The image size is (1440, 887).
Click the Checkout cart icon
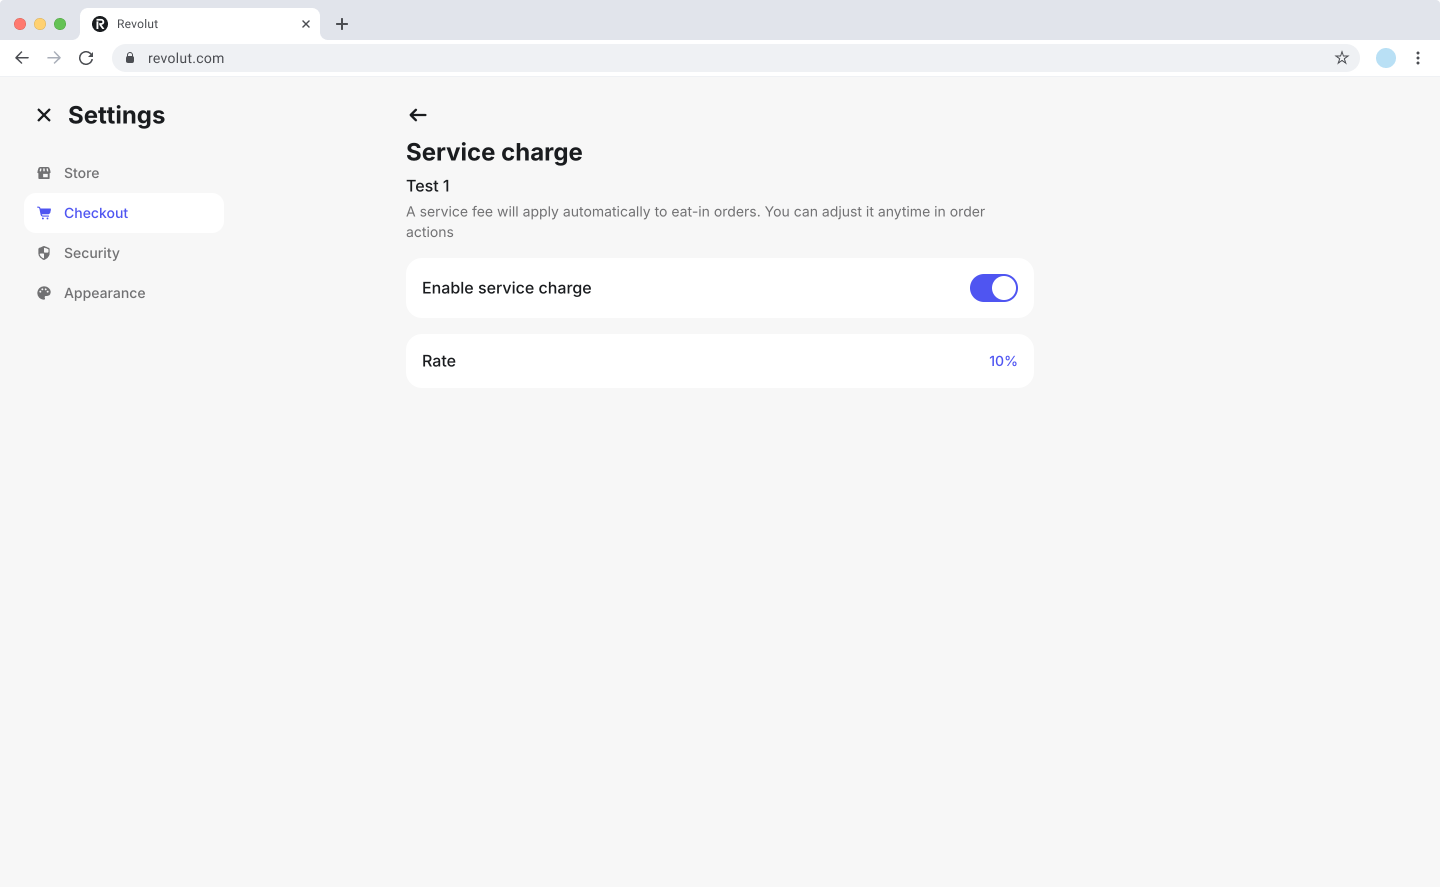(x=44, y=213)
